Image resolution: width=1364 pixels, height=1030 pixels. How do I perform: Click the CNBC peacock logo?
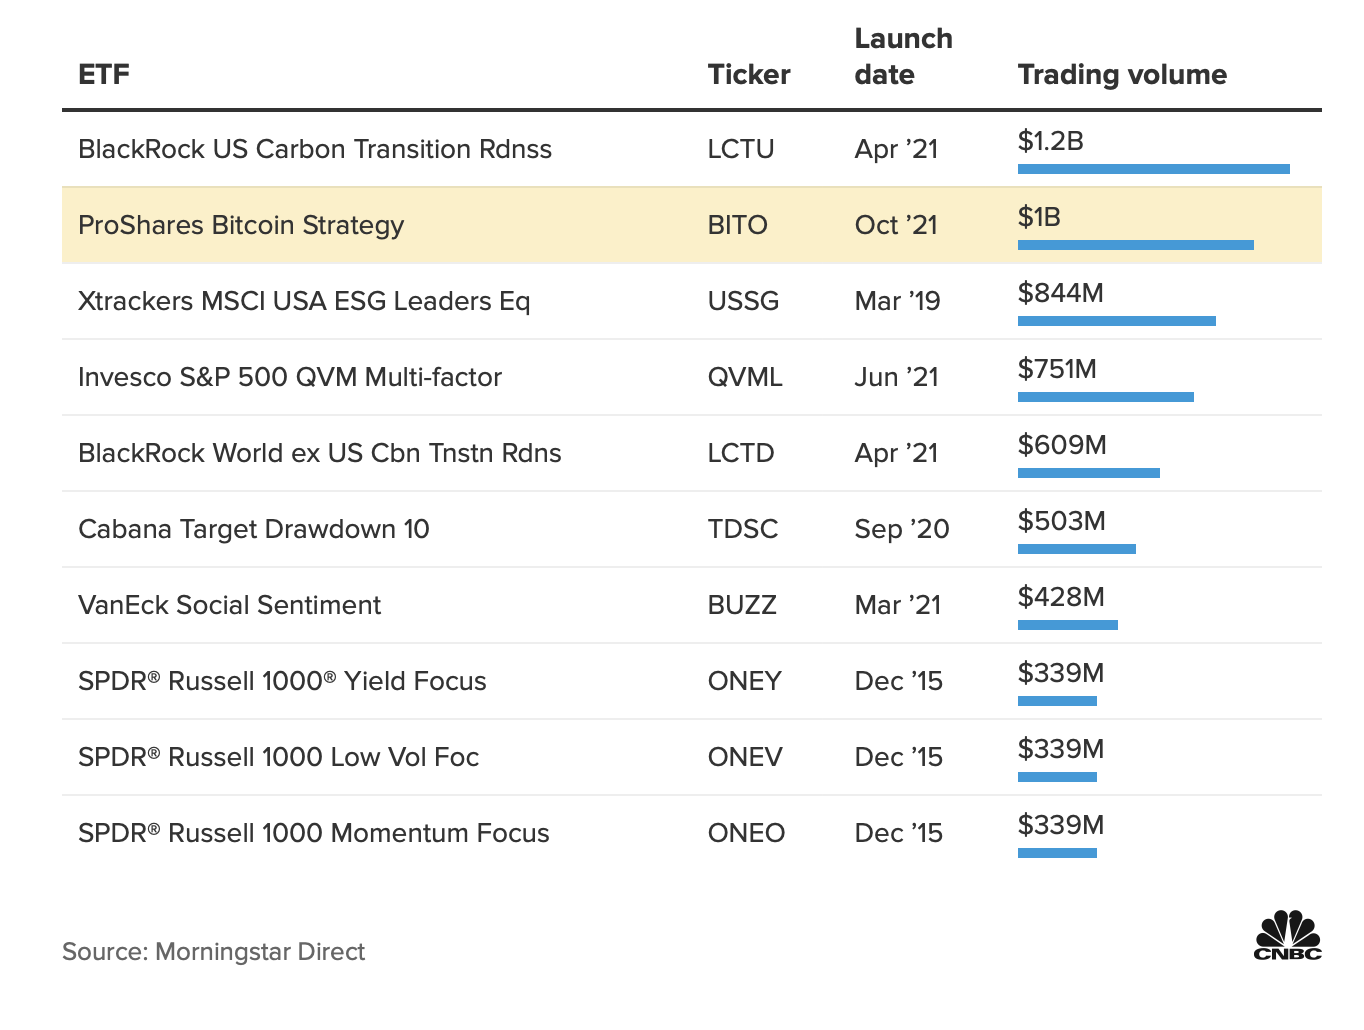(x=1287, y=935)
